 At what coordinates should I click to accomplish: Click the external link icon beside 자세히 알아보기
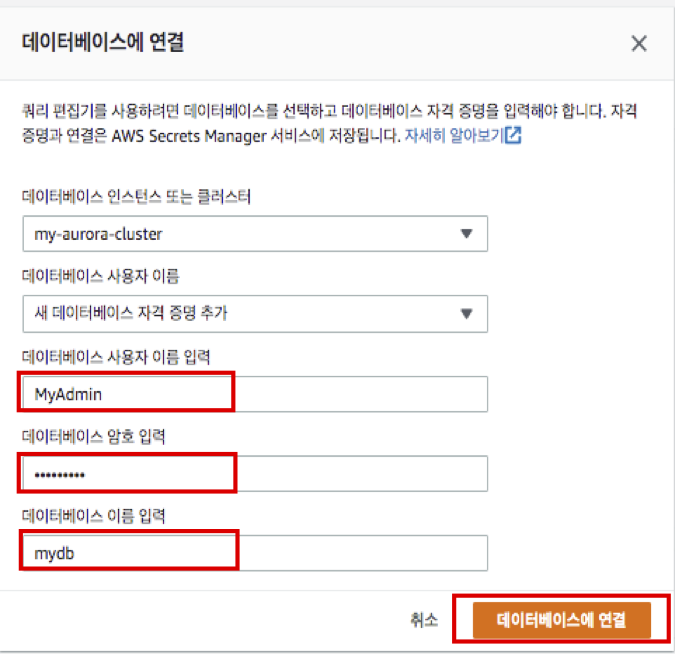513,136
